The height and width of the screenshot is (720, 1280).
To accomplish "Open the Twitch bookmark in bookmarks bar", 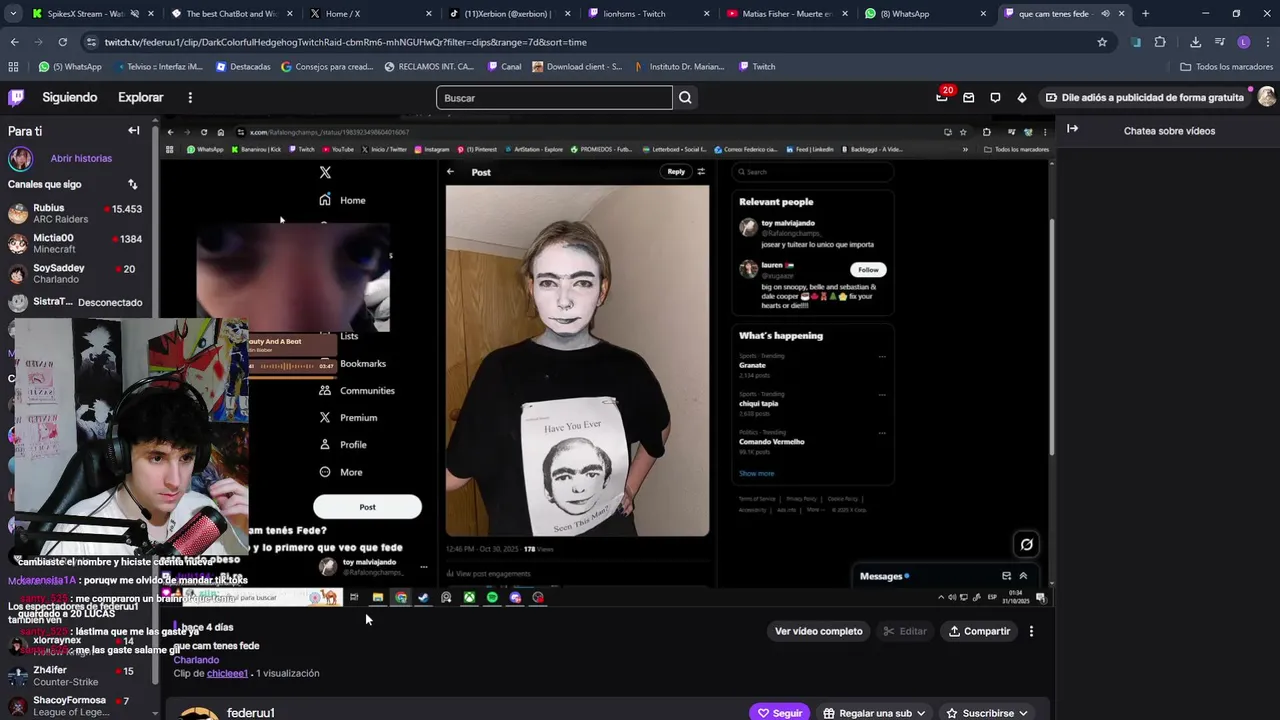I will click(x=757, y=67).
